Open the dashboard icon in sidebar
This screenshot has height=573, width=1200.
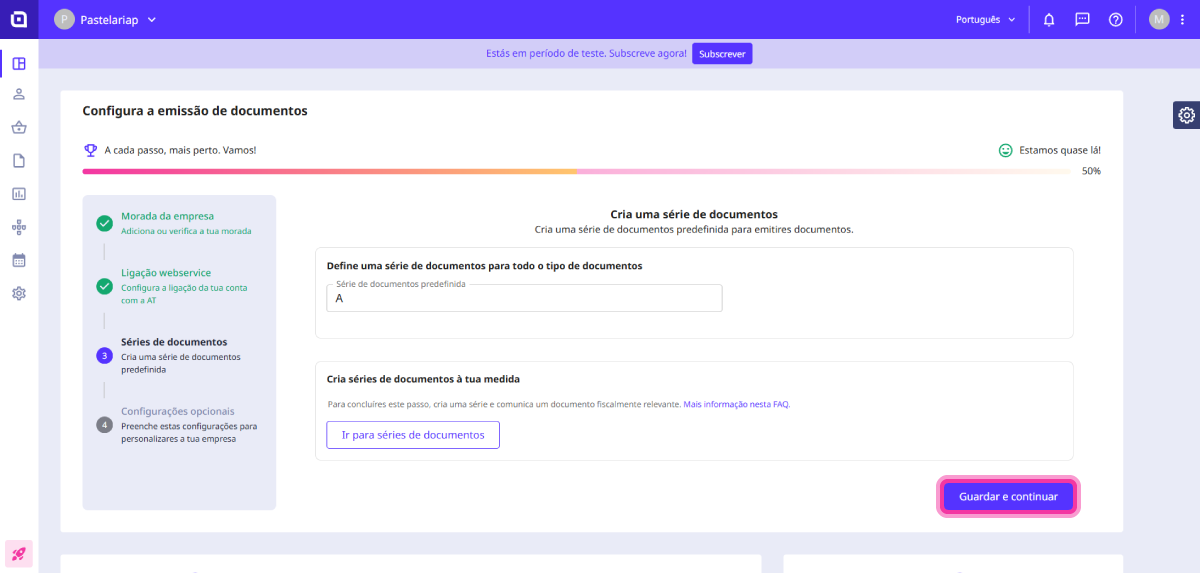(19, 64)
